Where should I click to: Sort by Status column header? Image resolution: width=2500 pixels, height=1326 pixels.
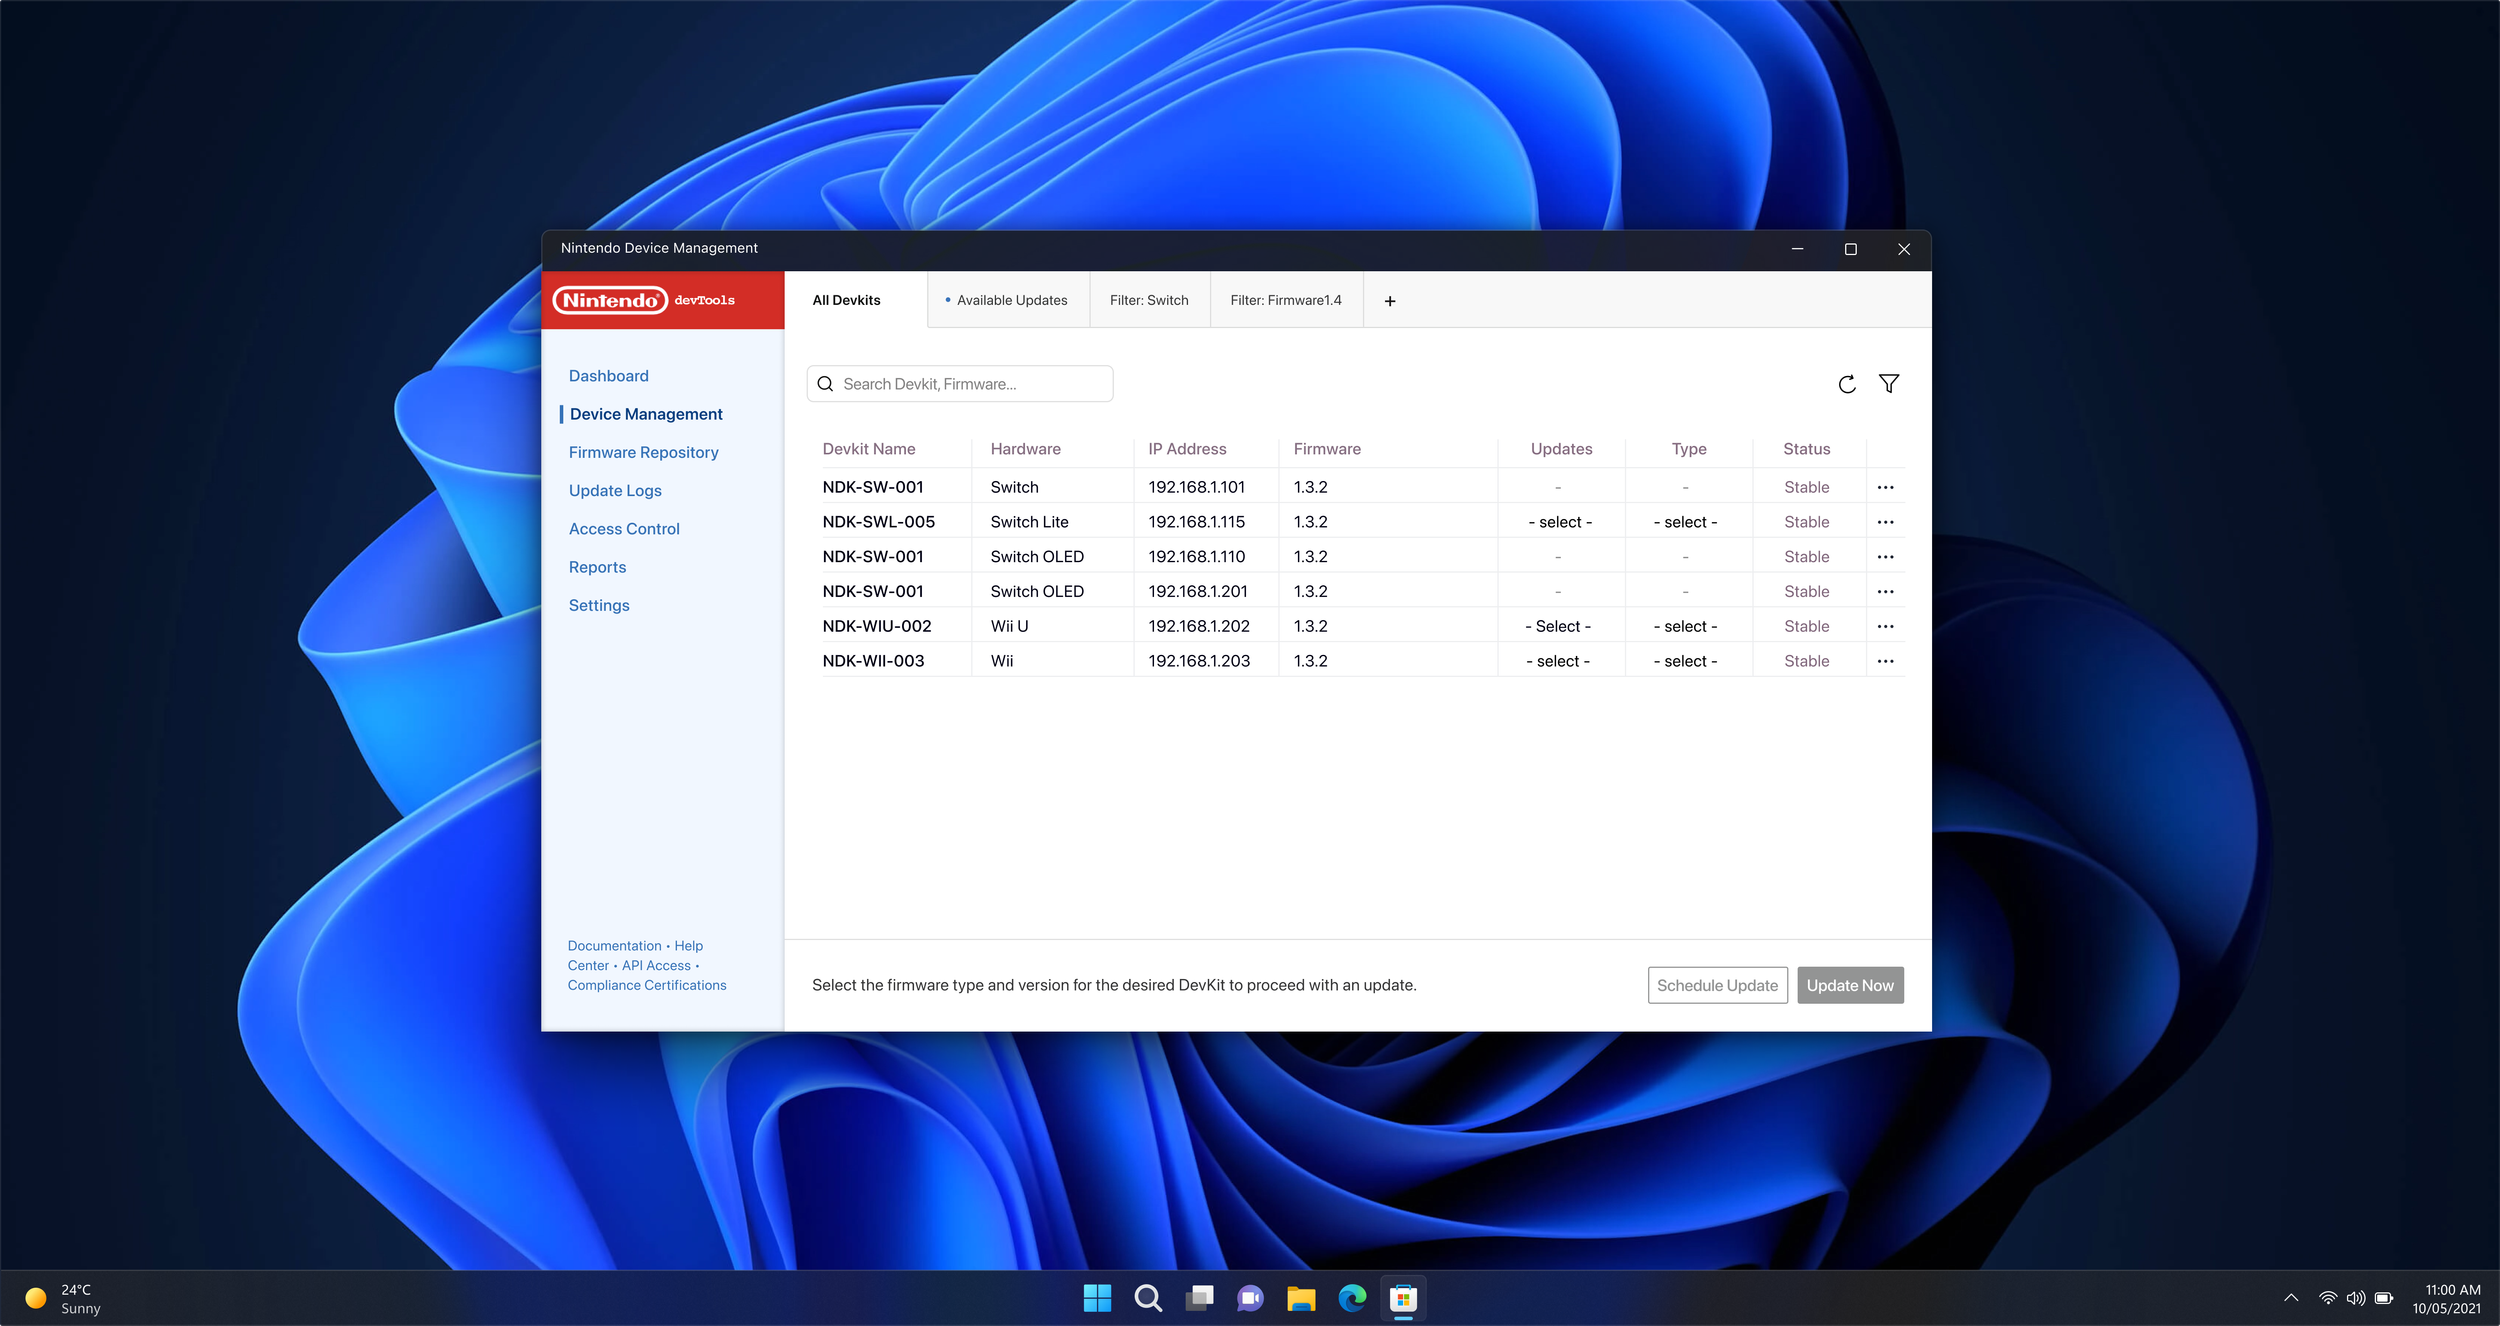click(x=1806, y=449)
